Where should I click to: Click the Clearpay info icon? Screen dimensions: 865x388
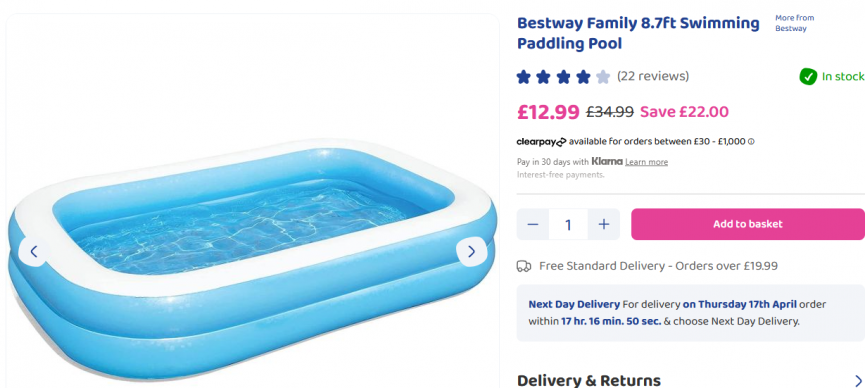coord(751,142)
